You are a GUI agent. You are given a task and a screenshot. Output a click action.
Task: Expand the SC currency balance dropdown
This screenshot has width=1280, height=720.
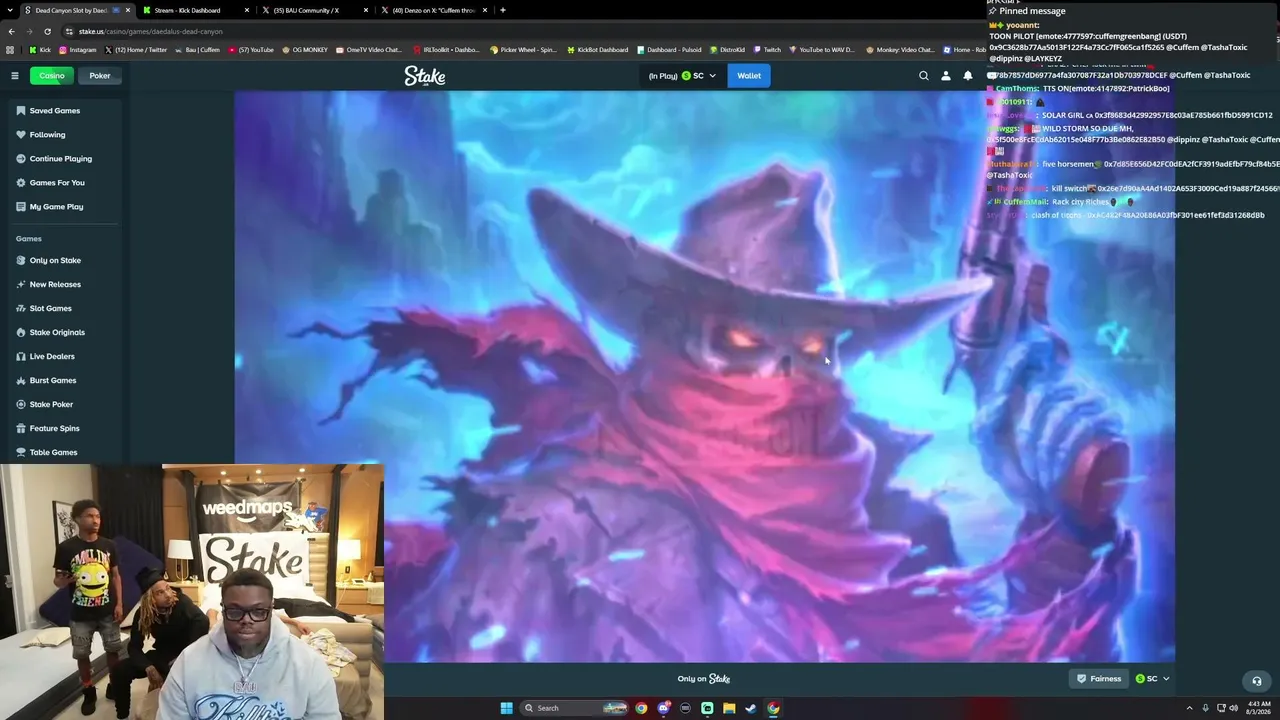(x=683, y=76)
